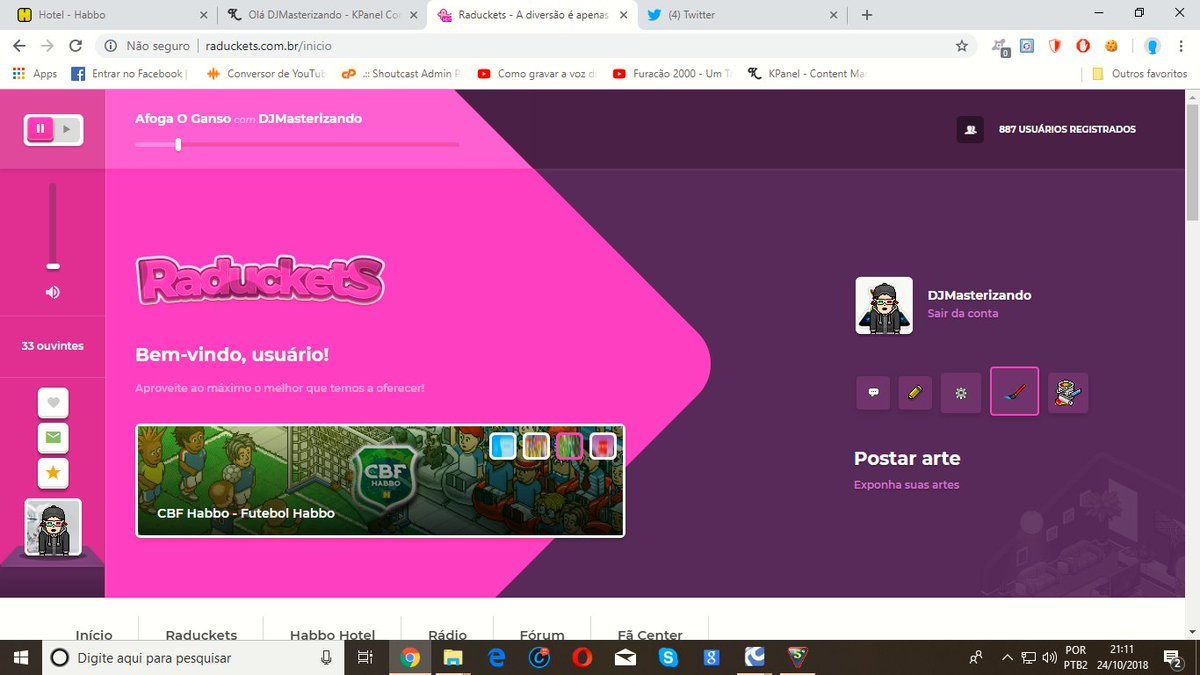
Task: Select the first blue banner thumbnail
Action: (503, 446)
